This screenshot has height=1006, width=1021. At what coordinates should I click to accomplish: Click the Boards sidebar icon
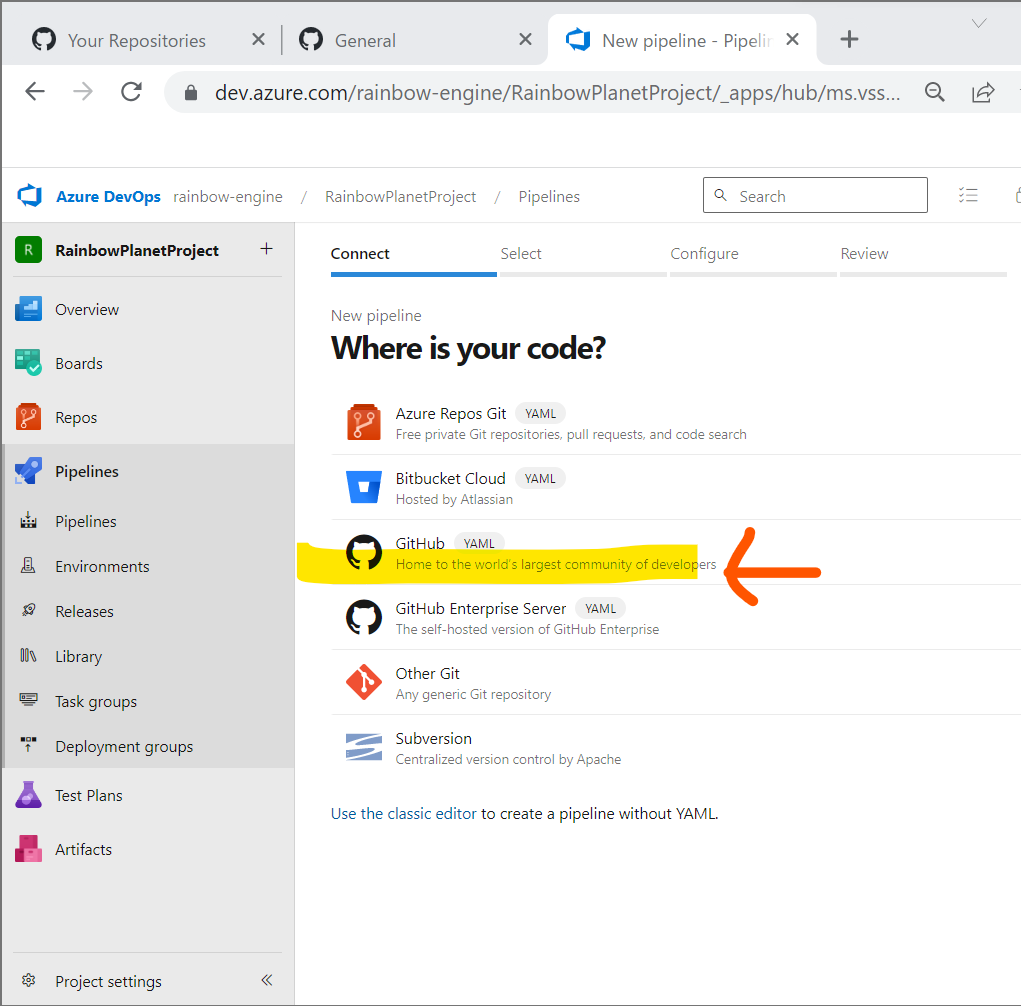29,363
